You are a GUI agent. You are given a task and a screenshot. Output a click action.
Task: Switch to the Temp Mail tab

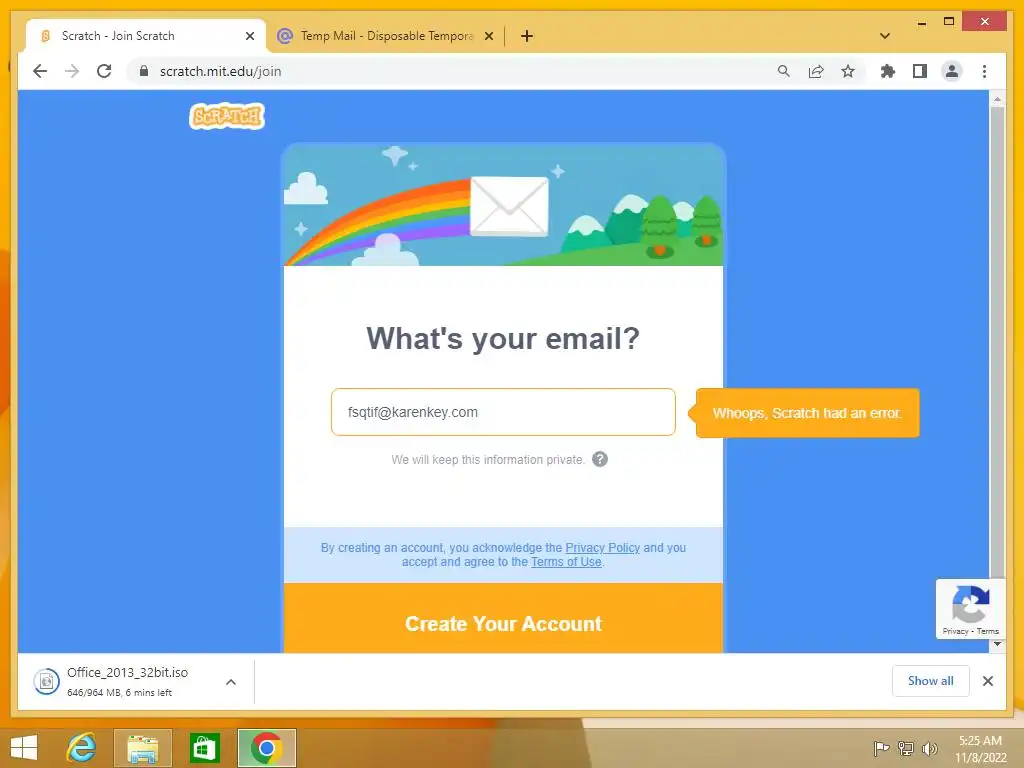pyautogui.click(x=385, y=36)
